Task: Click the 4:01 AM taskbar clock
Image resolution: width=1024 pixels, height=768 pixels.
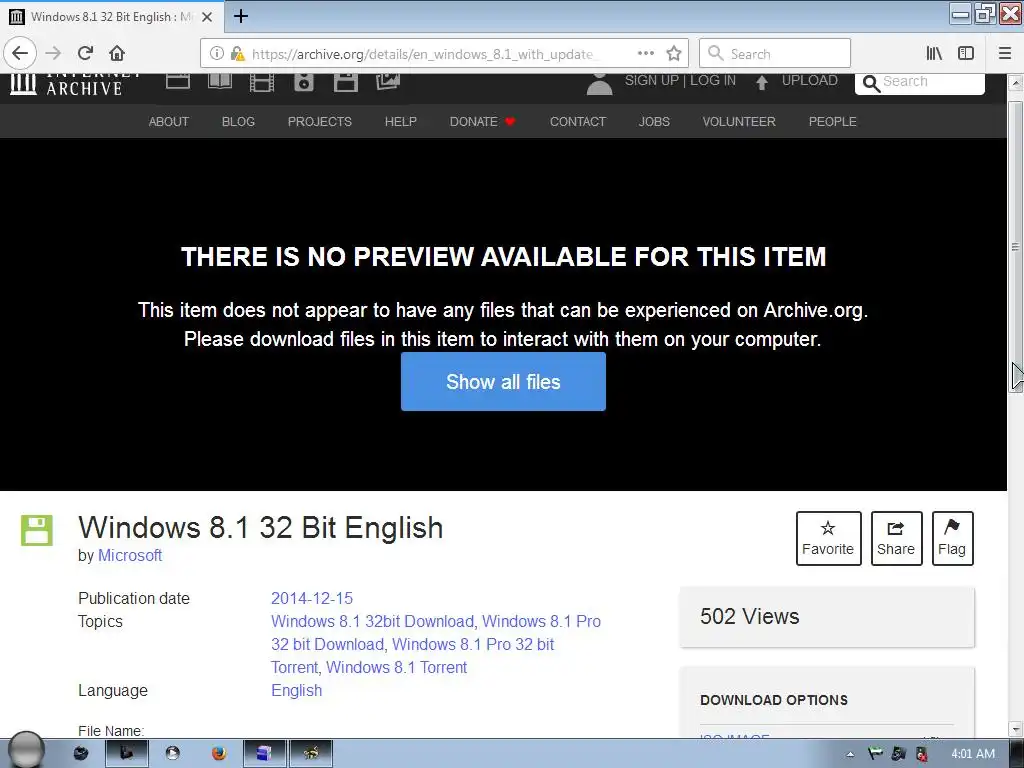Action: click(x=973, y=754)
